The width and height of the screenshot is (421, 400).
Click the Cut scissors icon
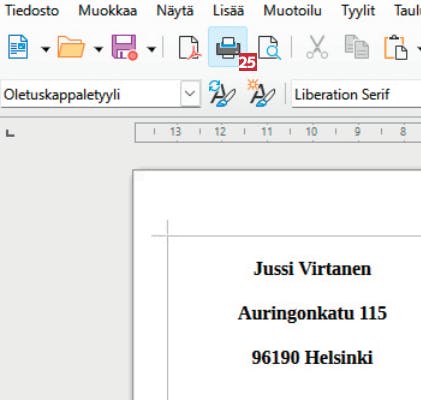click(317, 47)
